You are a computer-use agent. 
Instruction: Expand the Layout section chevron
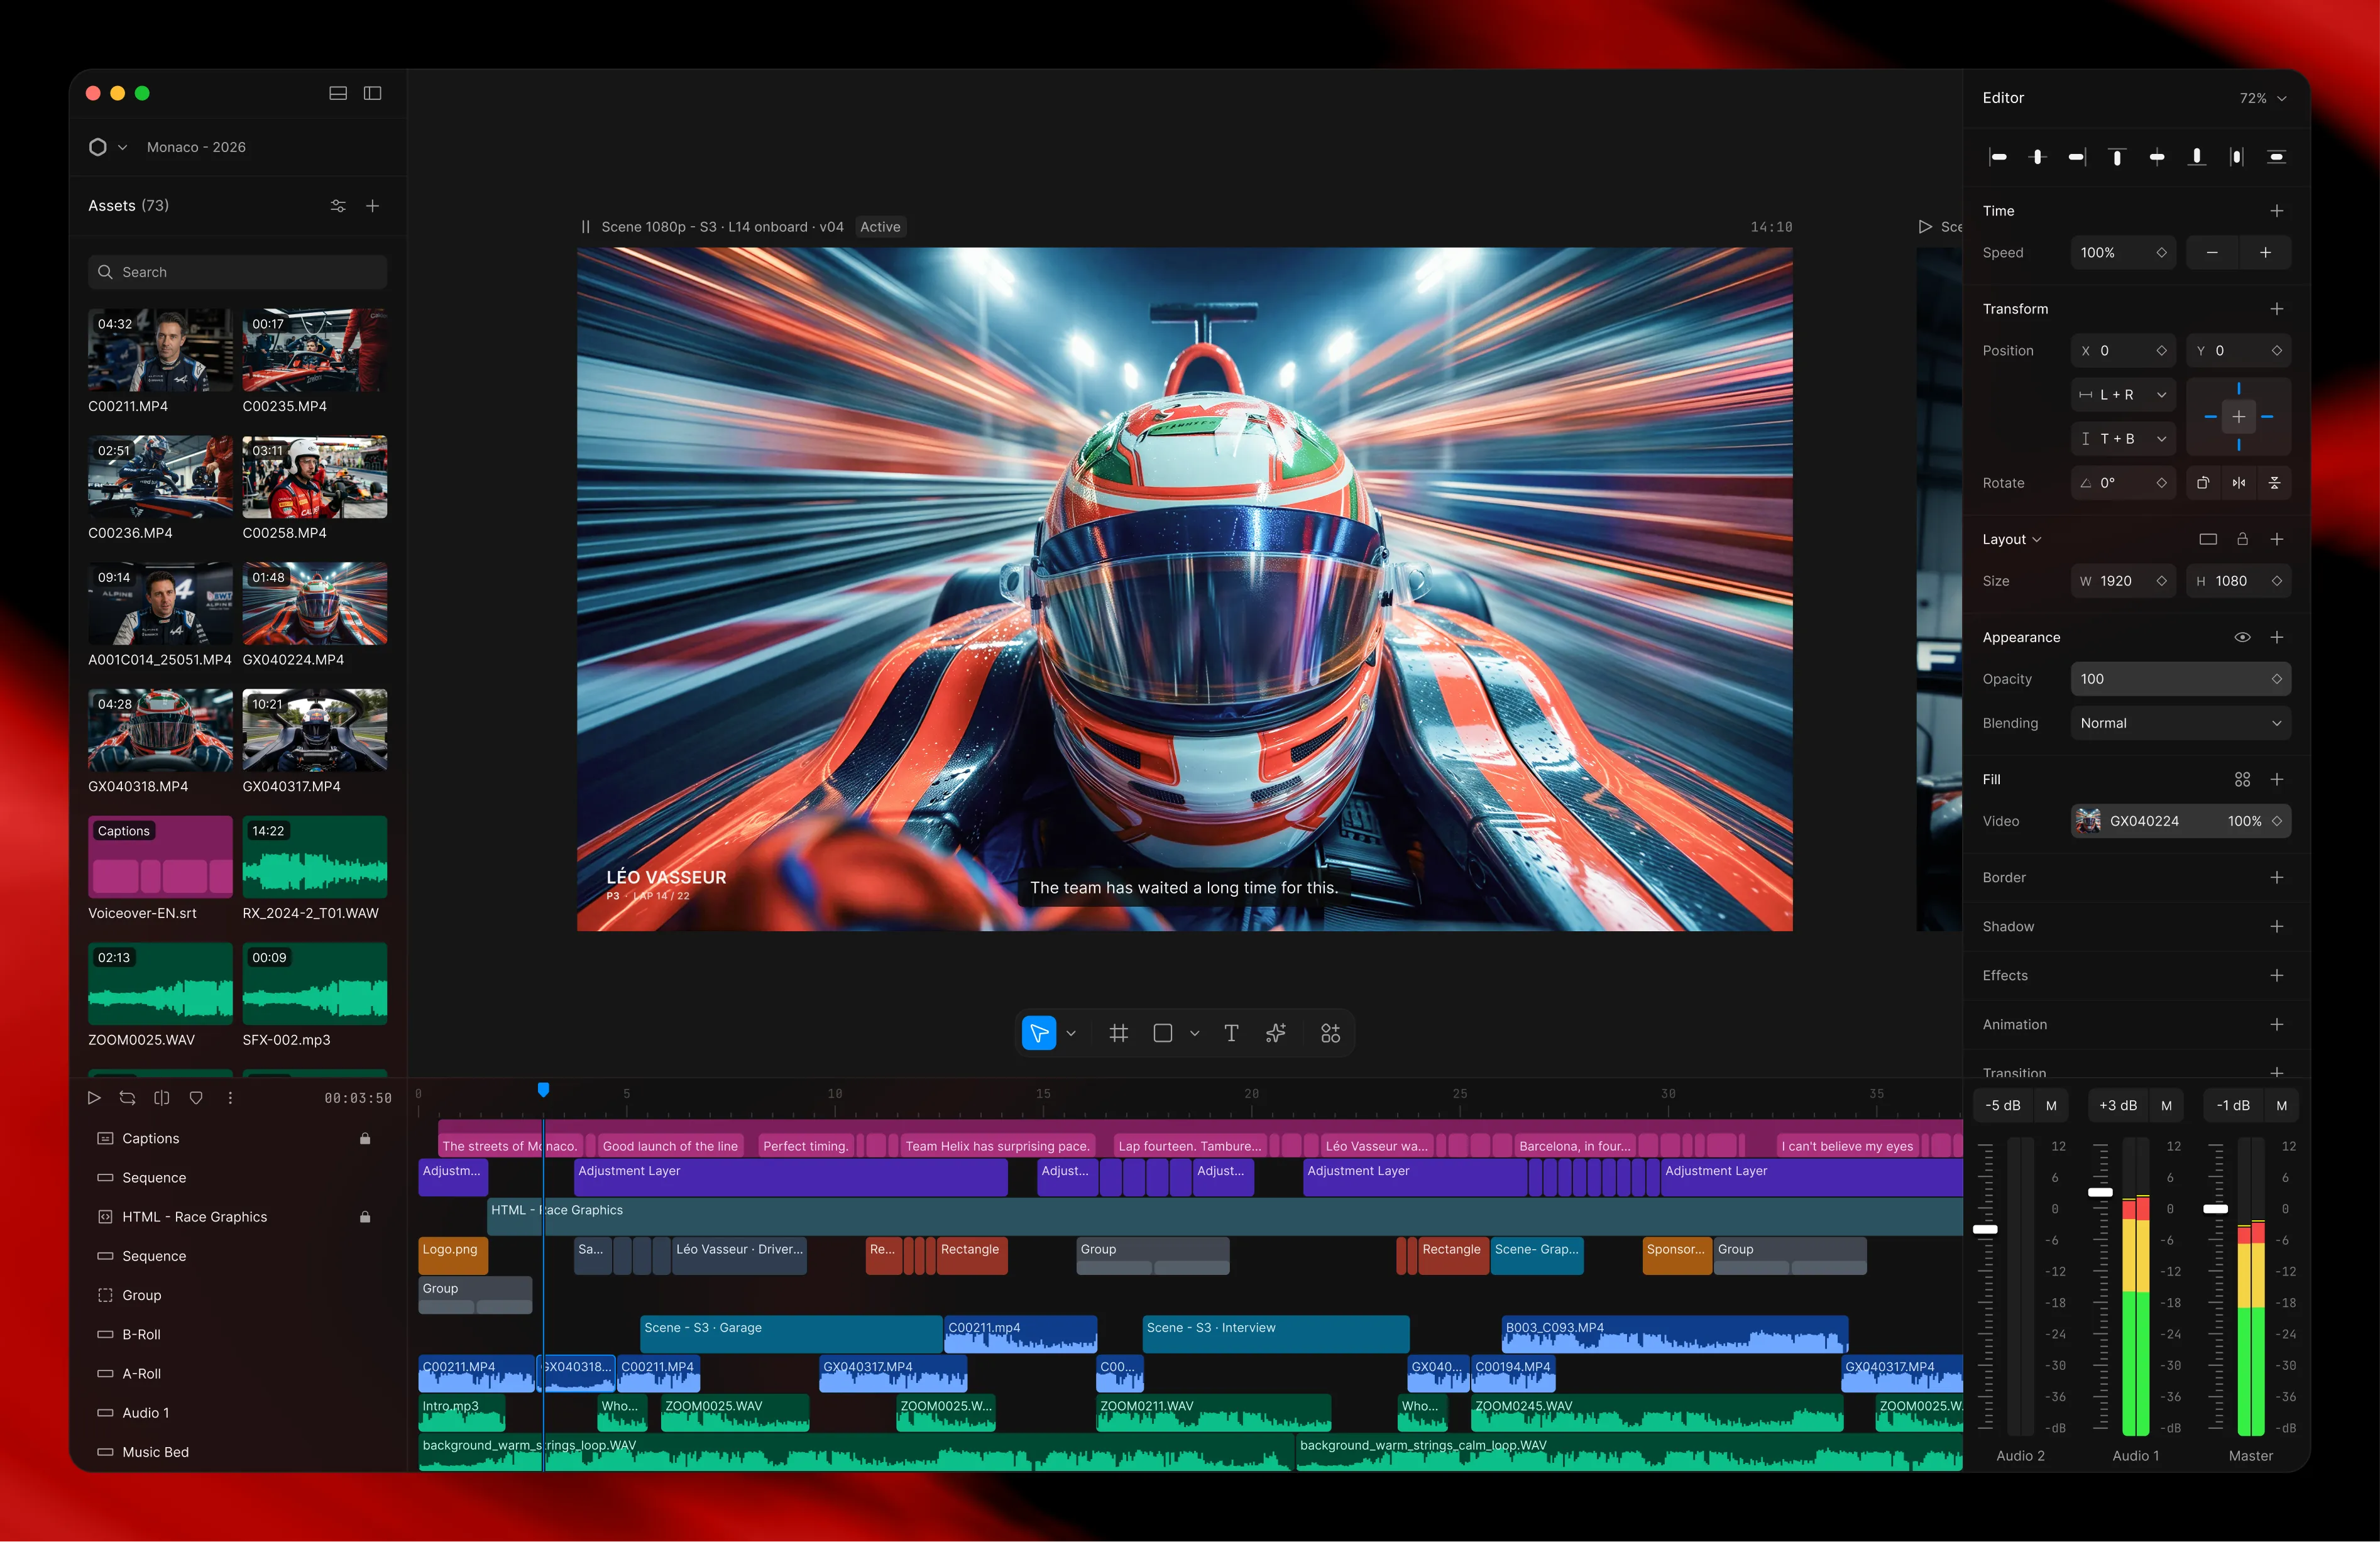2037,540
